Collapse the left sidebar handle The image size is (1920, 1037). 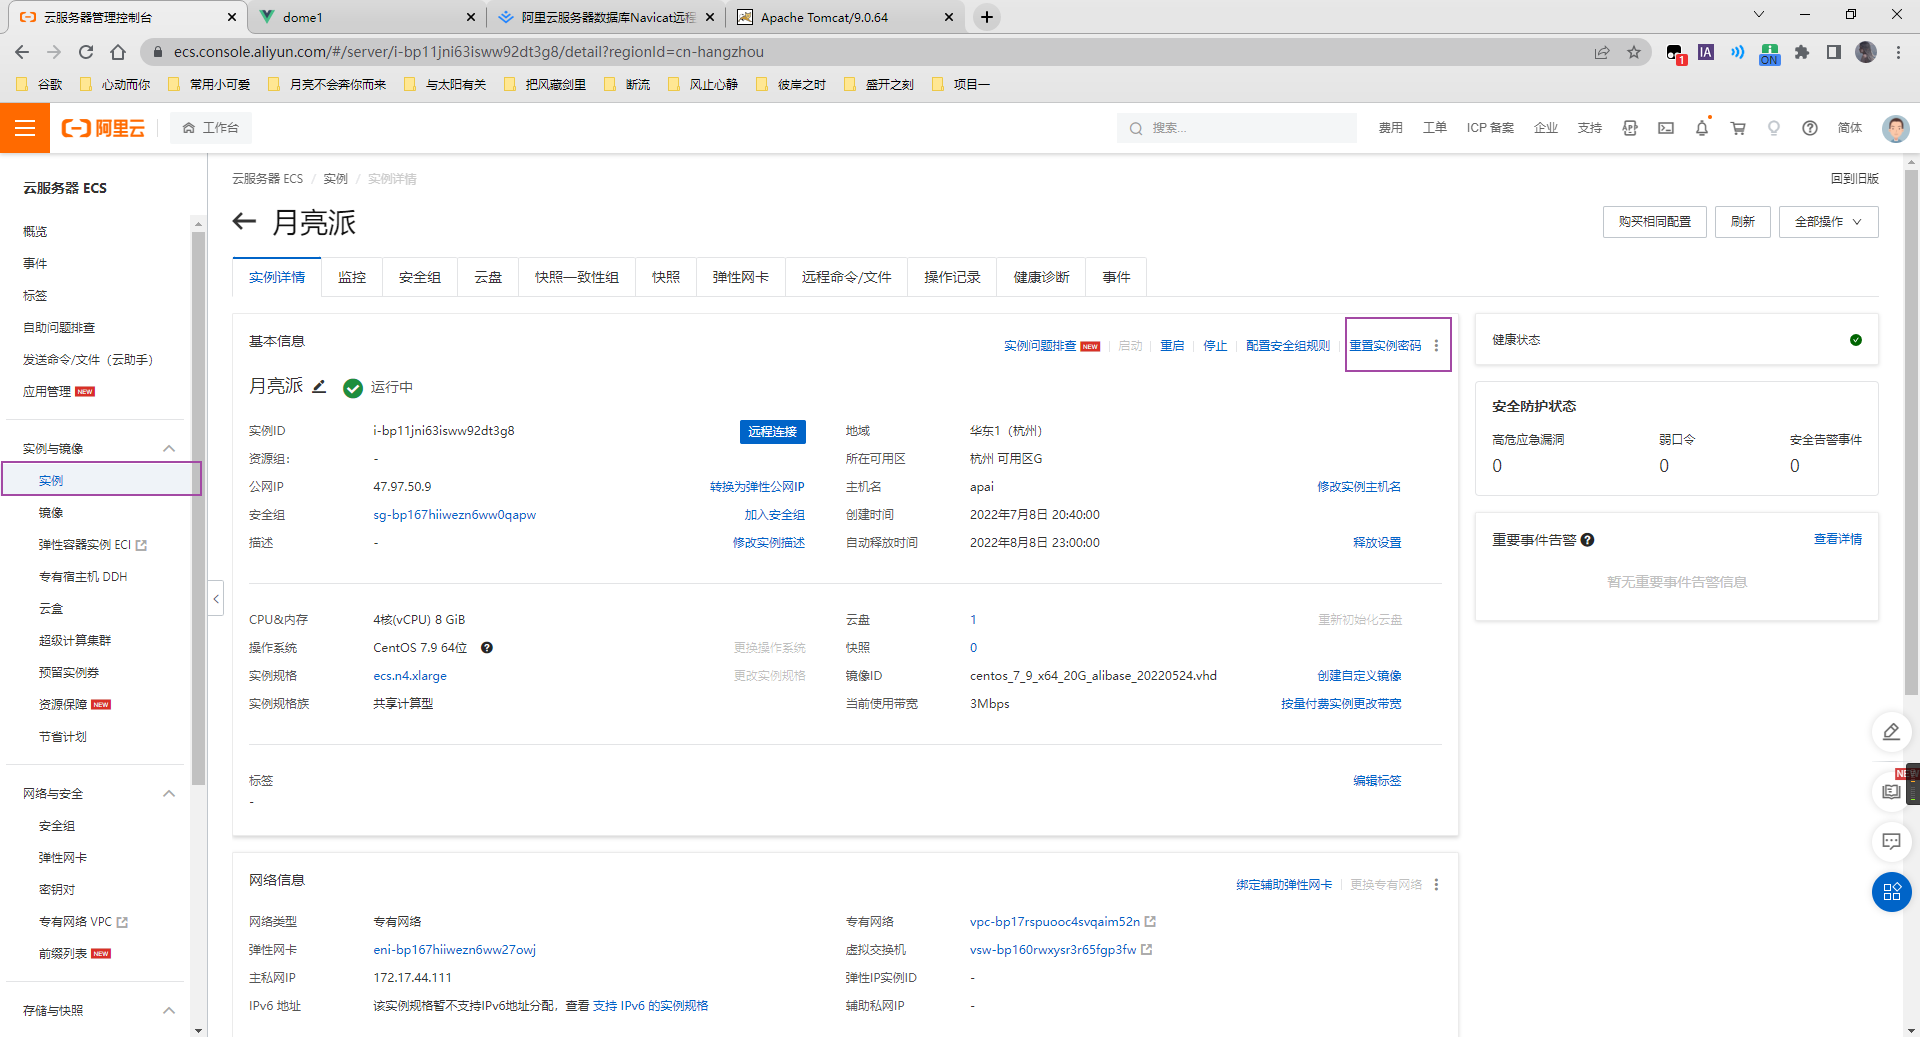[x=216, y=599]
